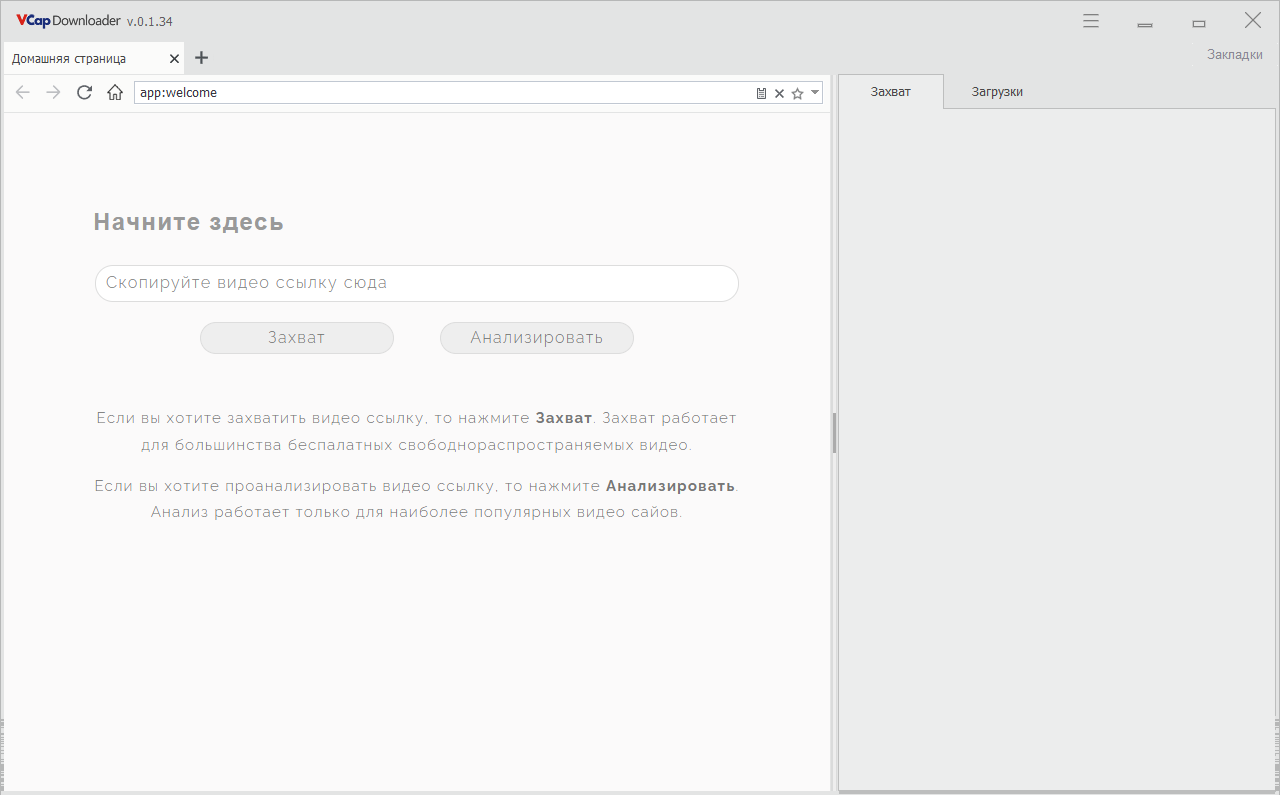Go back with the left arrow
This screenshot has height=795, width=1280.
23,92
